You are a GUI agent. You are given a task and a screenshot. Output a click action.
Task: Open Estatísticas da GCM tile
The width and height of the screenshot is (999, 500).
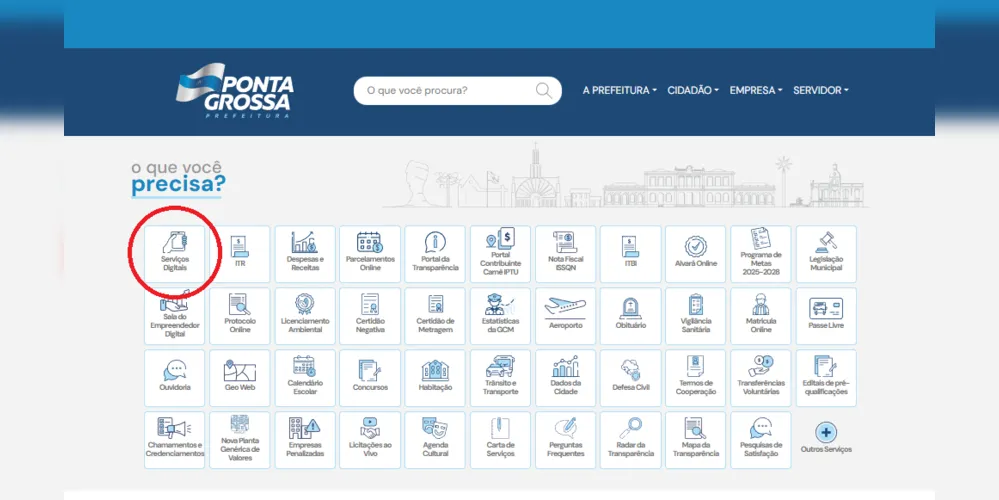tap(500, 316)
